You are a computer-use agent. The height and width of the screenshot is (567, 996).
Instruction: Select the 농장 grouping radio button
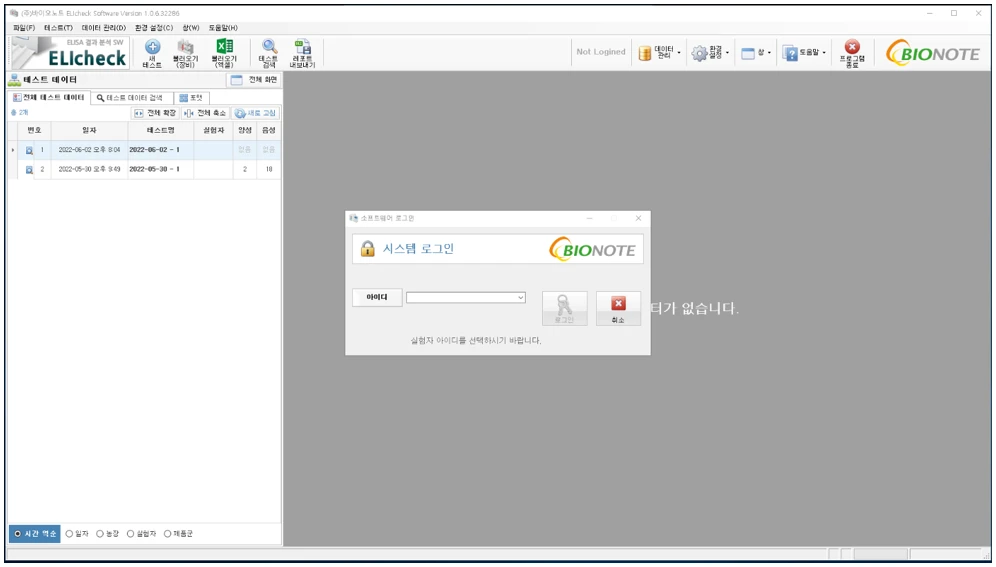pyautogui.click(x=107, y=534)
